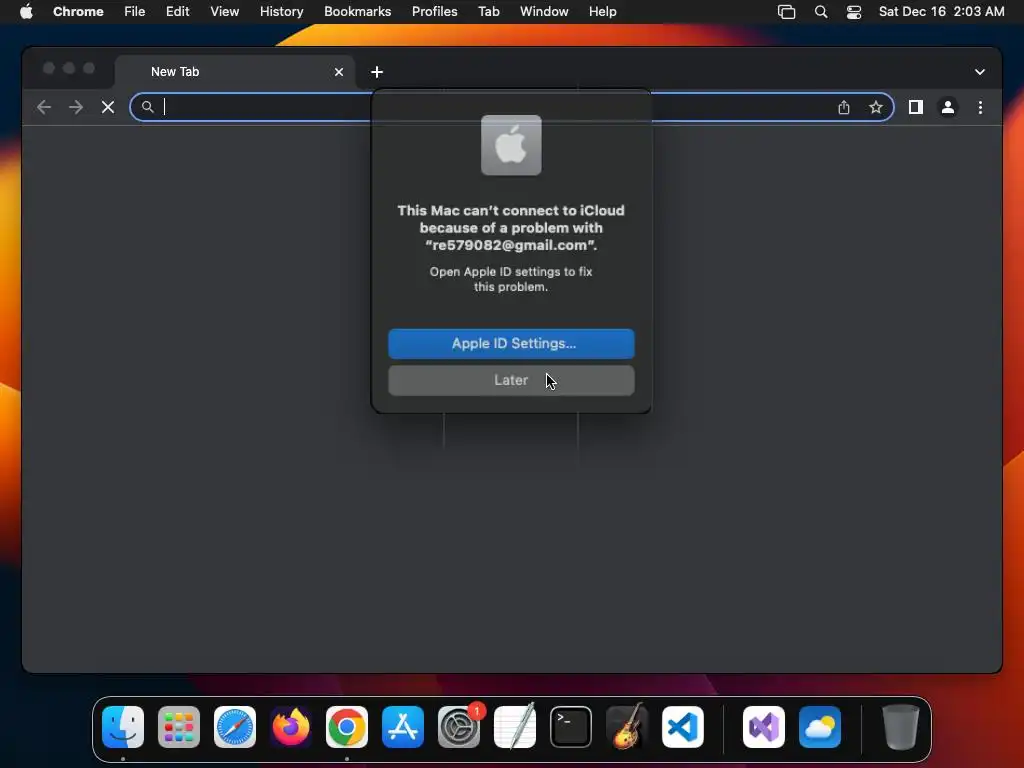
Task: Open the Profiles menu
Action: [434, 12]
